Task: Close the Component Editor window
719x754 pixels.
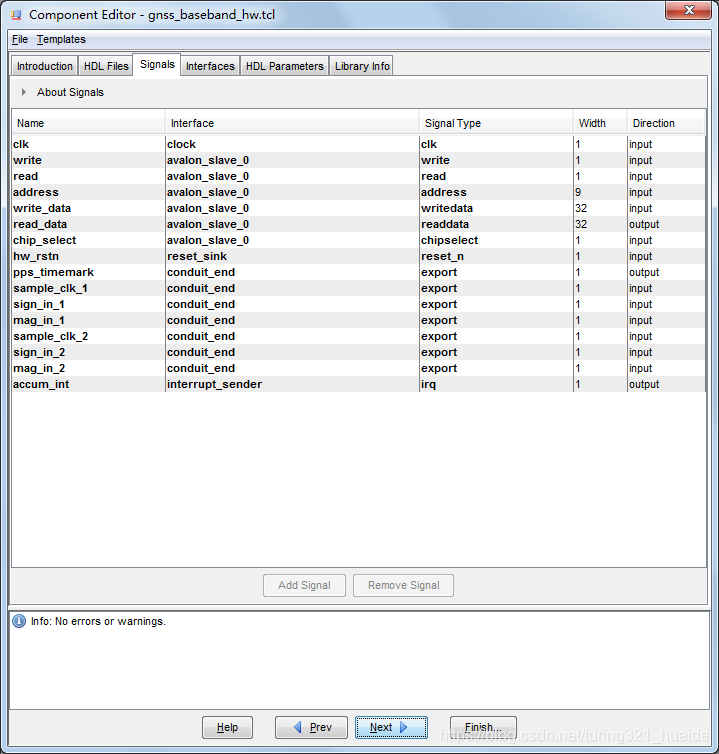Action: click(x=689, y=10)
